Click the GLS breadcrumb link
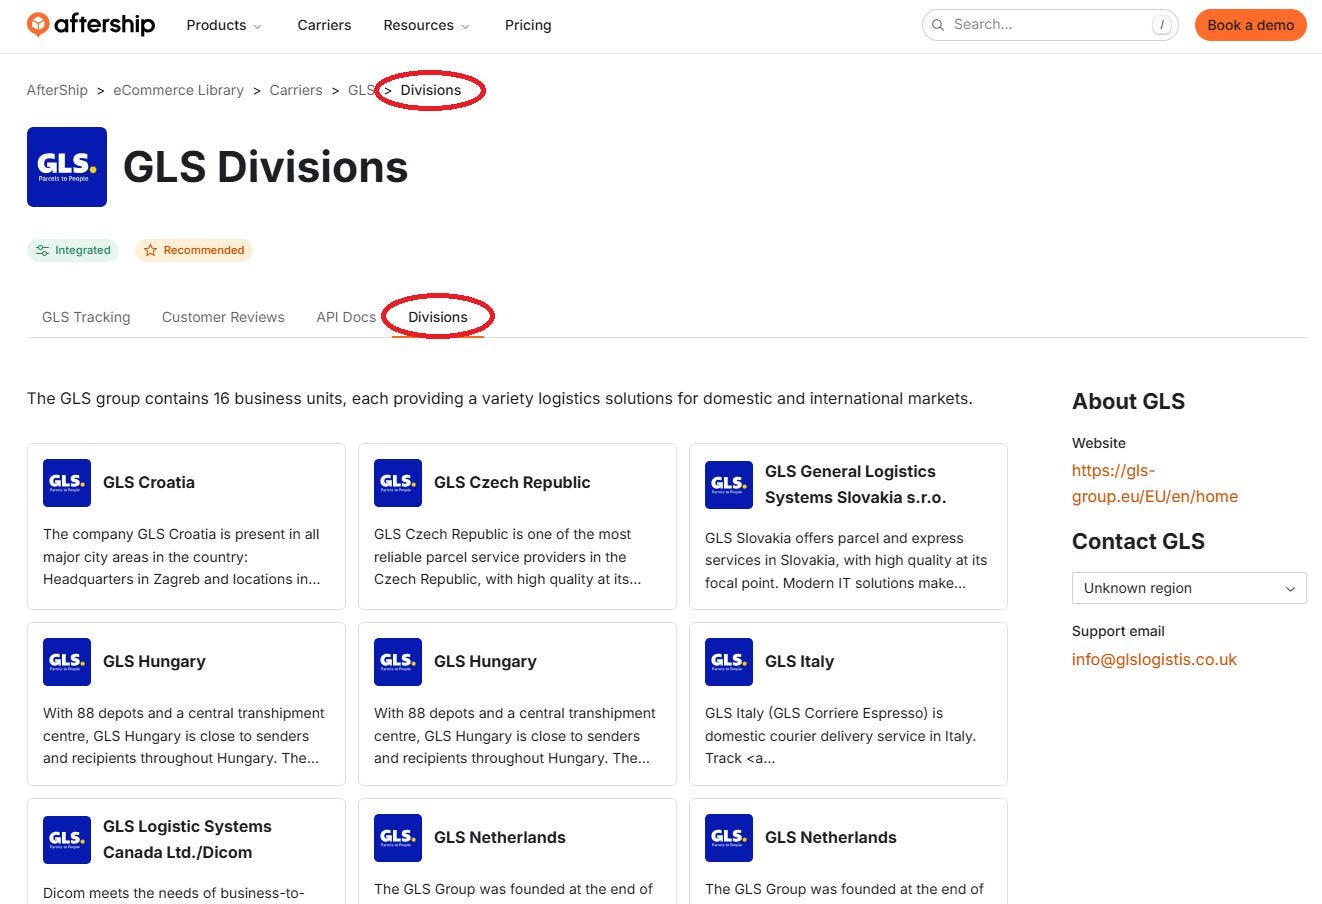Viewport: 1322px width, 904px height. coord(361,90)
